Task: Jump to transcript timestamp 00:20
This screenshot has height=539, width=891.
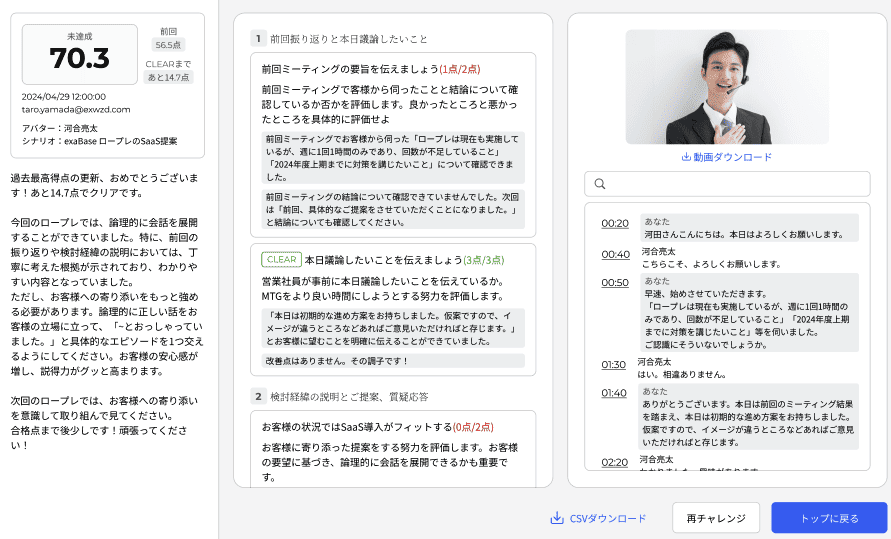Action: click(x=615, y=224)
